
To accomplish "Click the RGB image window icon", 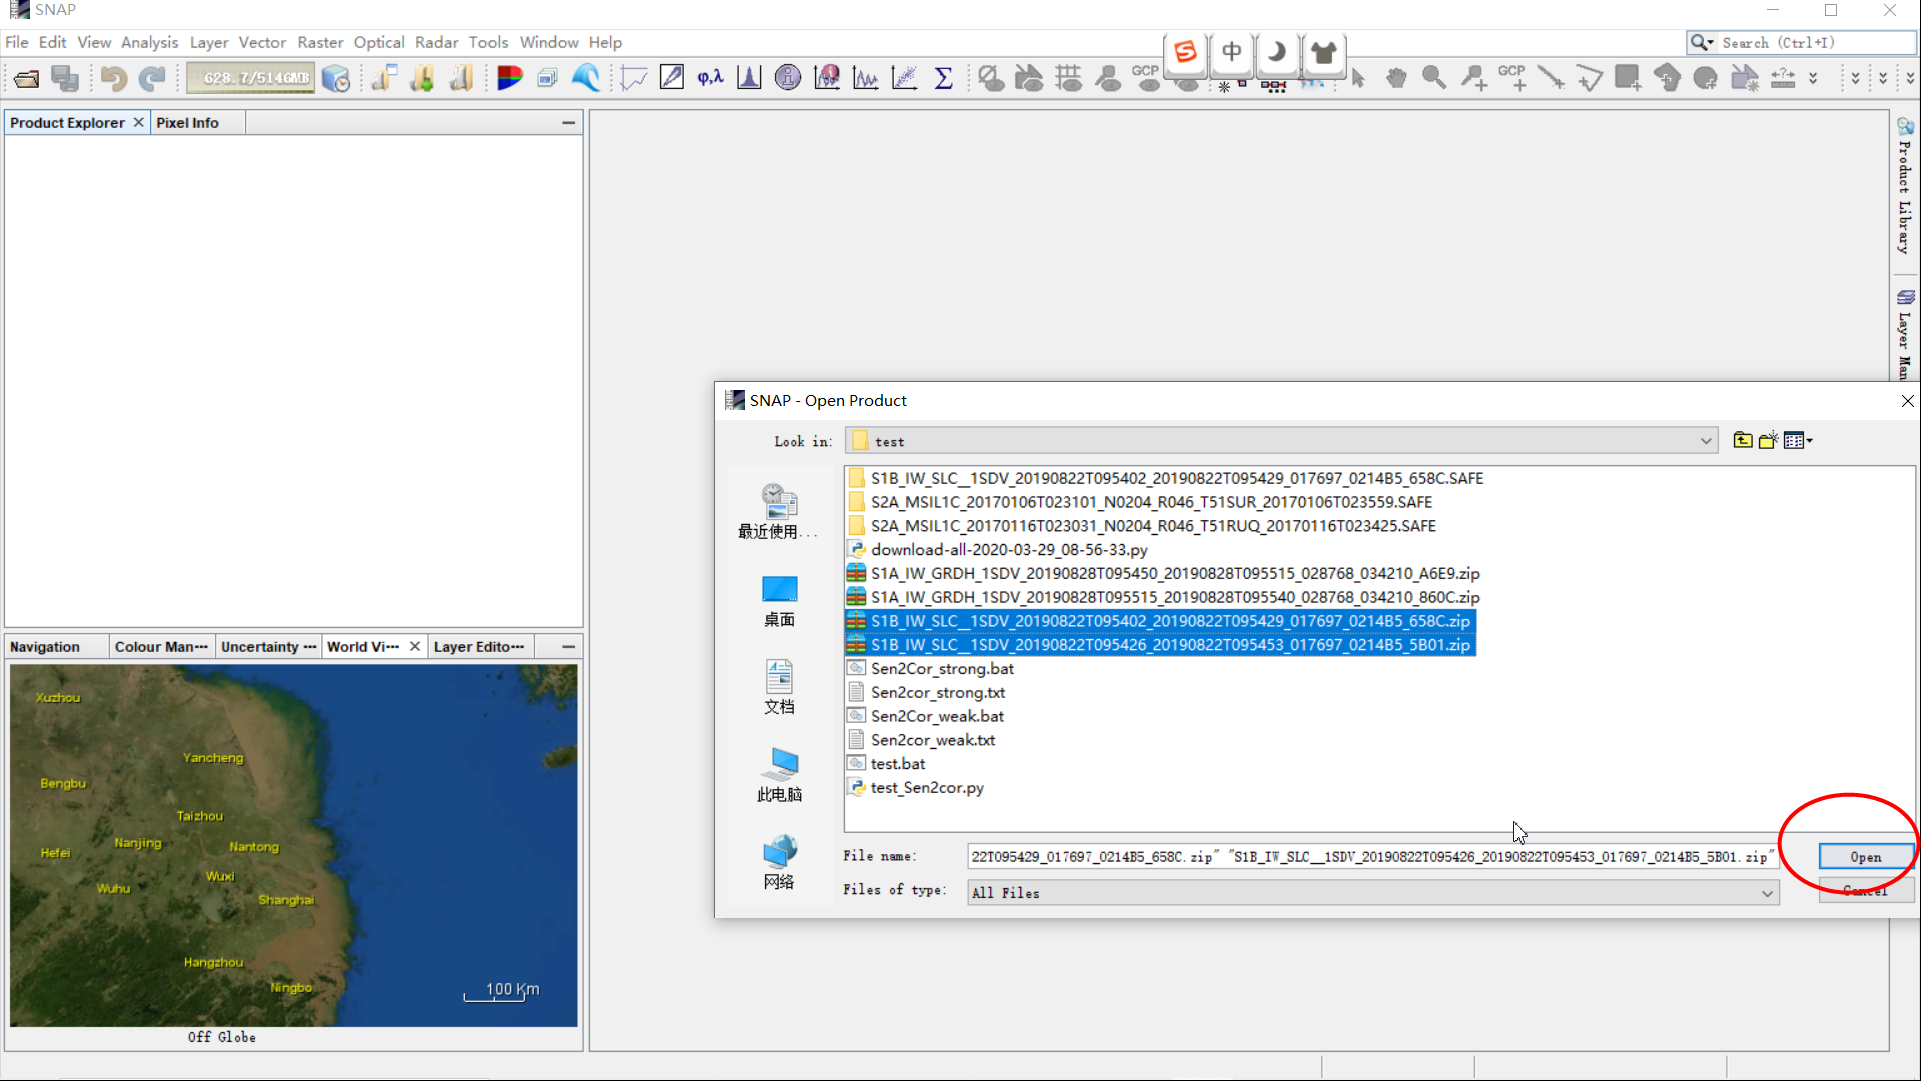I will point(510,78).
